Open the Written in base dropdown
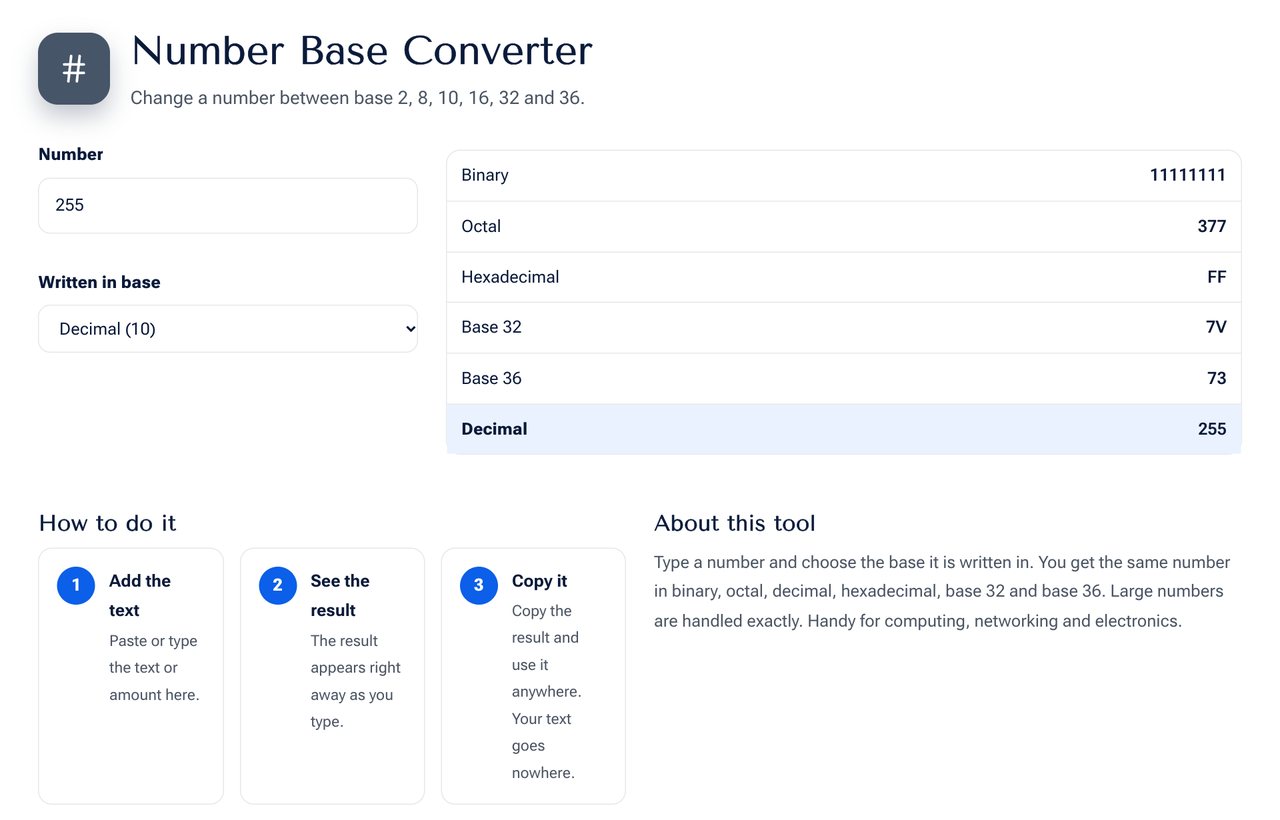The image size is (1280, 820). tap(228, 329)
